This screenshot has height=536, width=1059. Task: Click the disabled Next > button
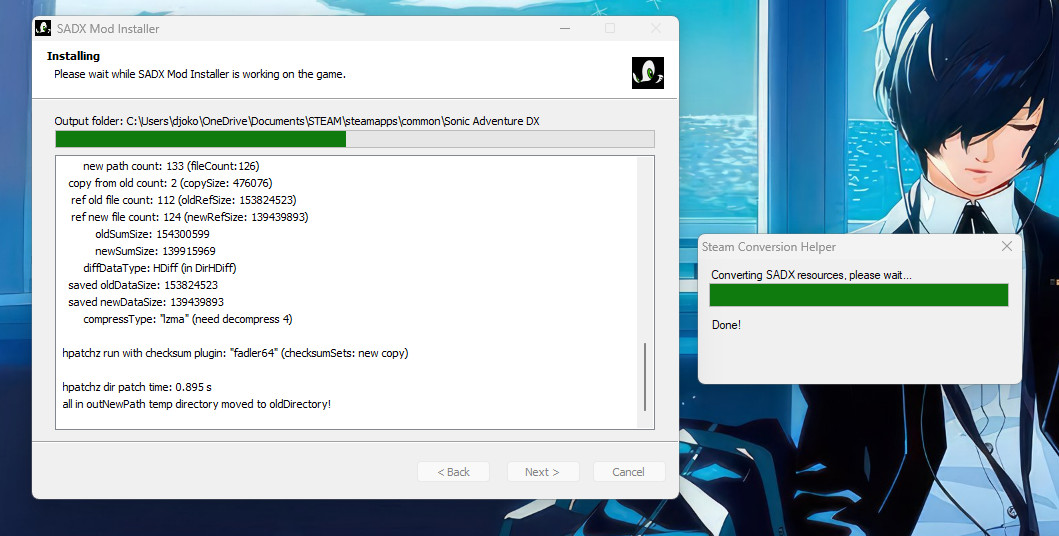coord(541,472)
